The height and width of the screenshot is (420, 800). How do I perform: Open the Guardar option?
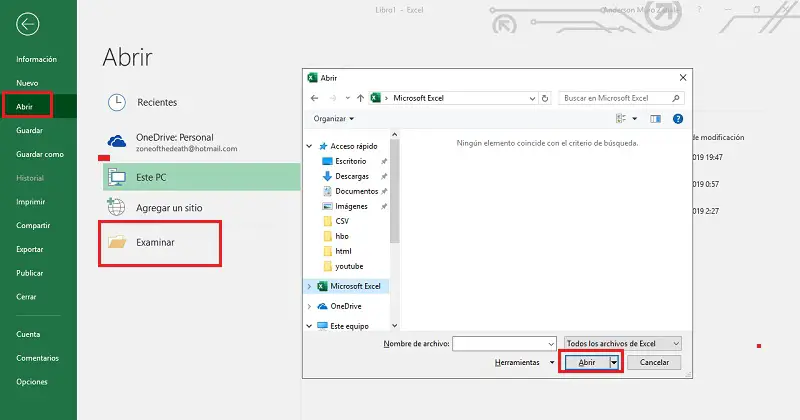30,130
